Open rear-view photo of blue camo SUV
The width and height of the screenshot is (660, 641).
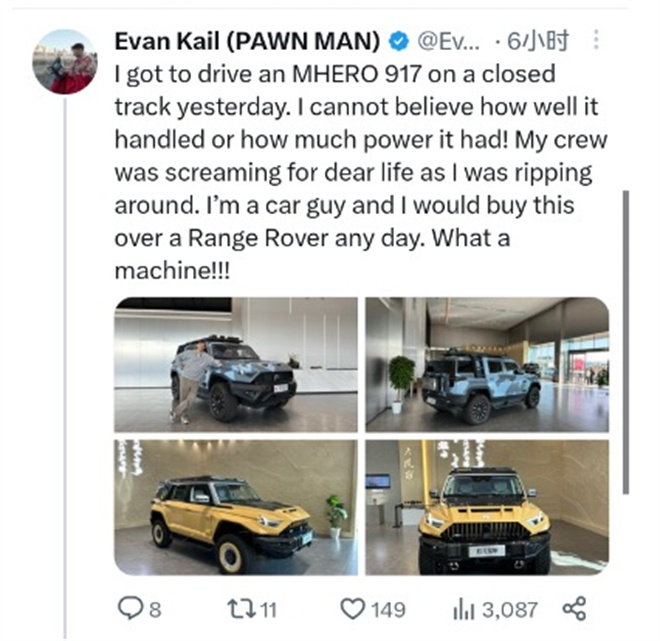[487, 364]
